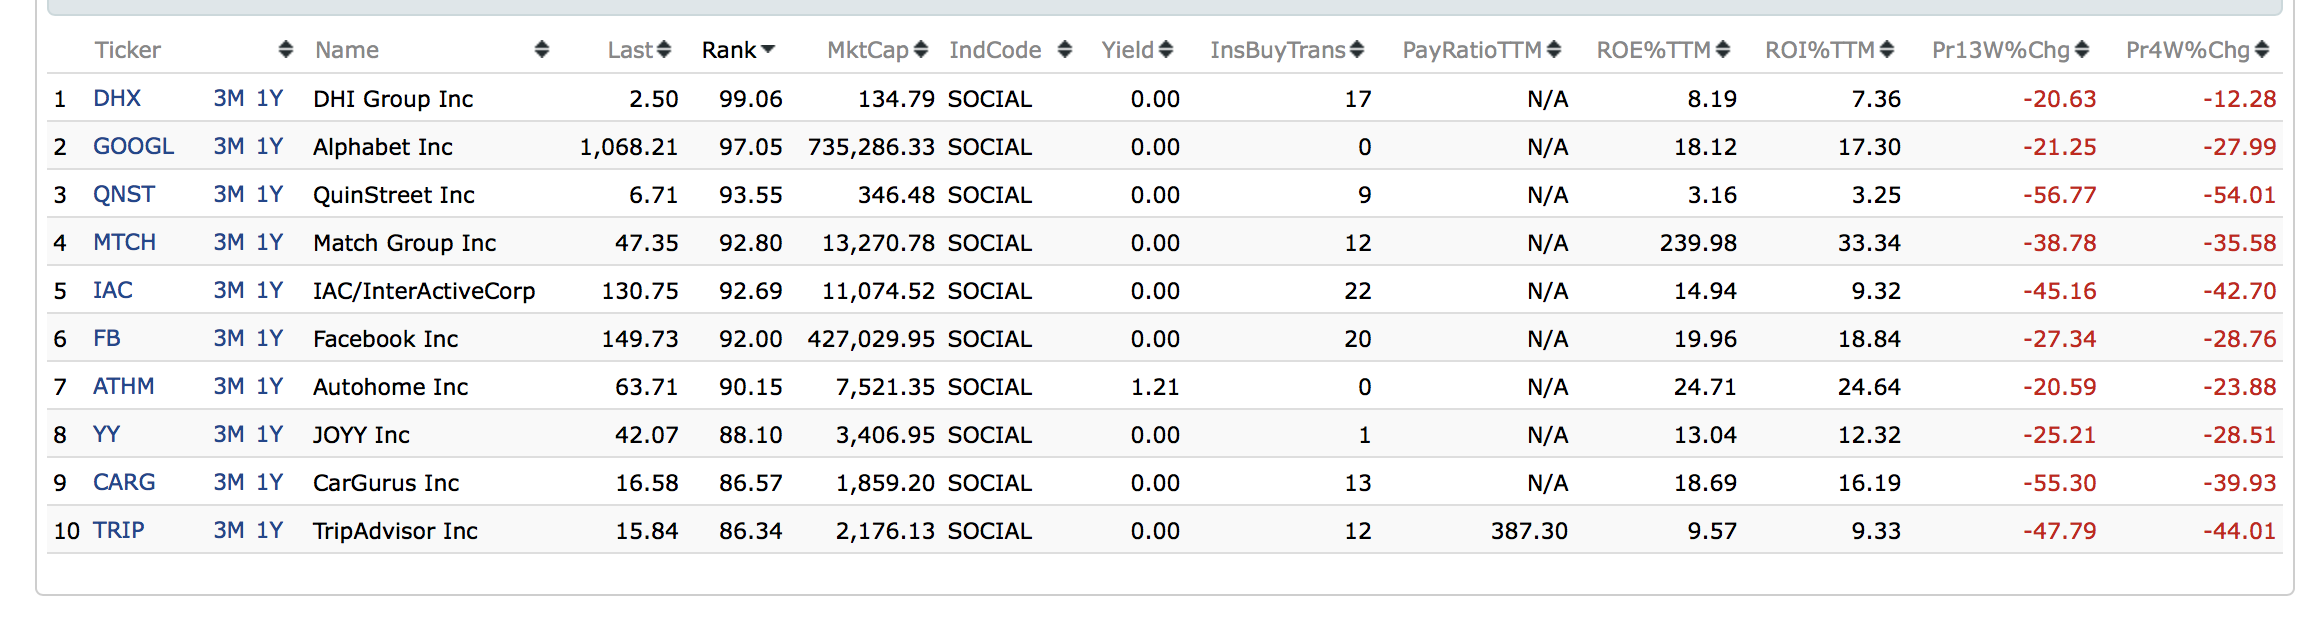View 3M chart for QNST
The image size is (2318, 626).
coord(228,195)
